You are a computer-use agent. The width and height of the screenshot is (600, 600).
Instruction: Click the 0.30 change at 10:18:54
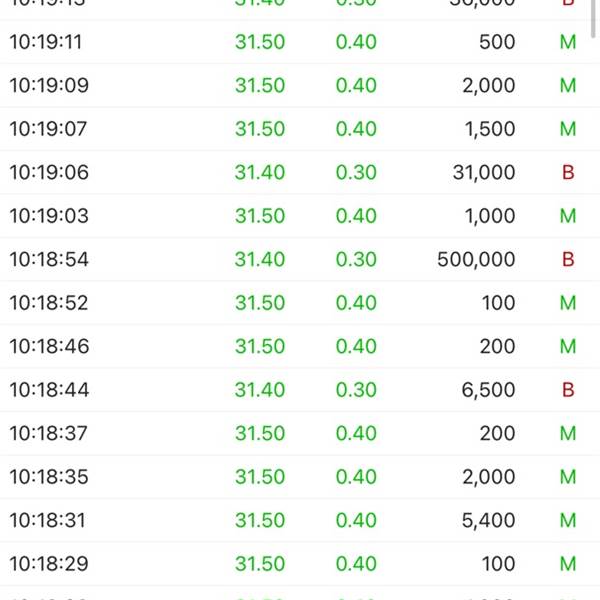[356, 259]
